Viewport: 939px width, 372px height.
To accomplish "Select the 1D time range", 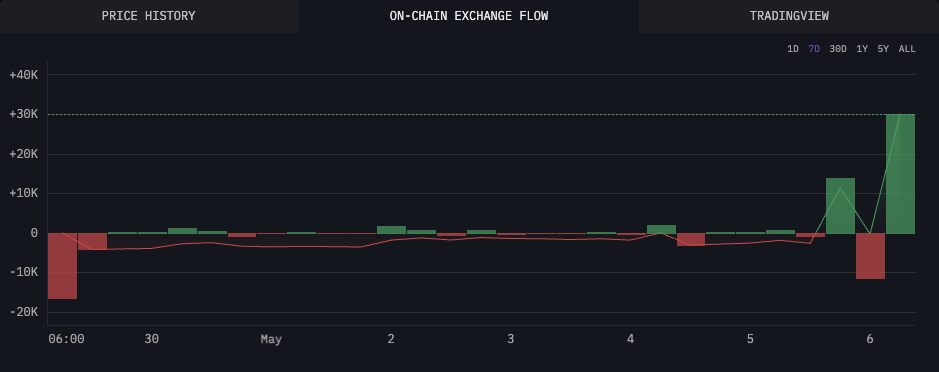I will [792, 49].
